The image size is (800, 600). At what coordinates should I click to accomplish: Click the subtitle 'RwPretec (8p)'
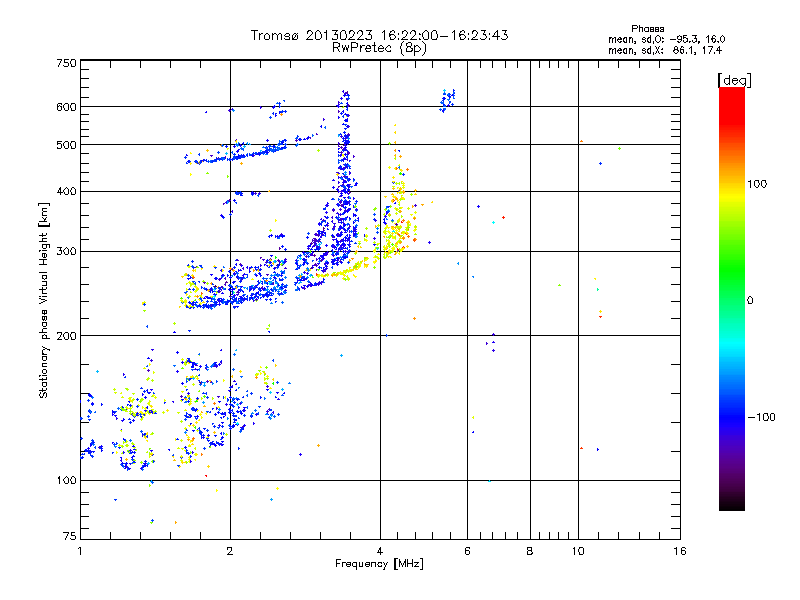pos(379,48)
